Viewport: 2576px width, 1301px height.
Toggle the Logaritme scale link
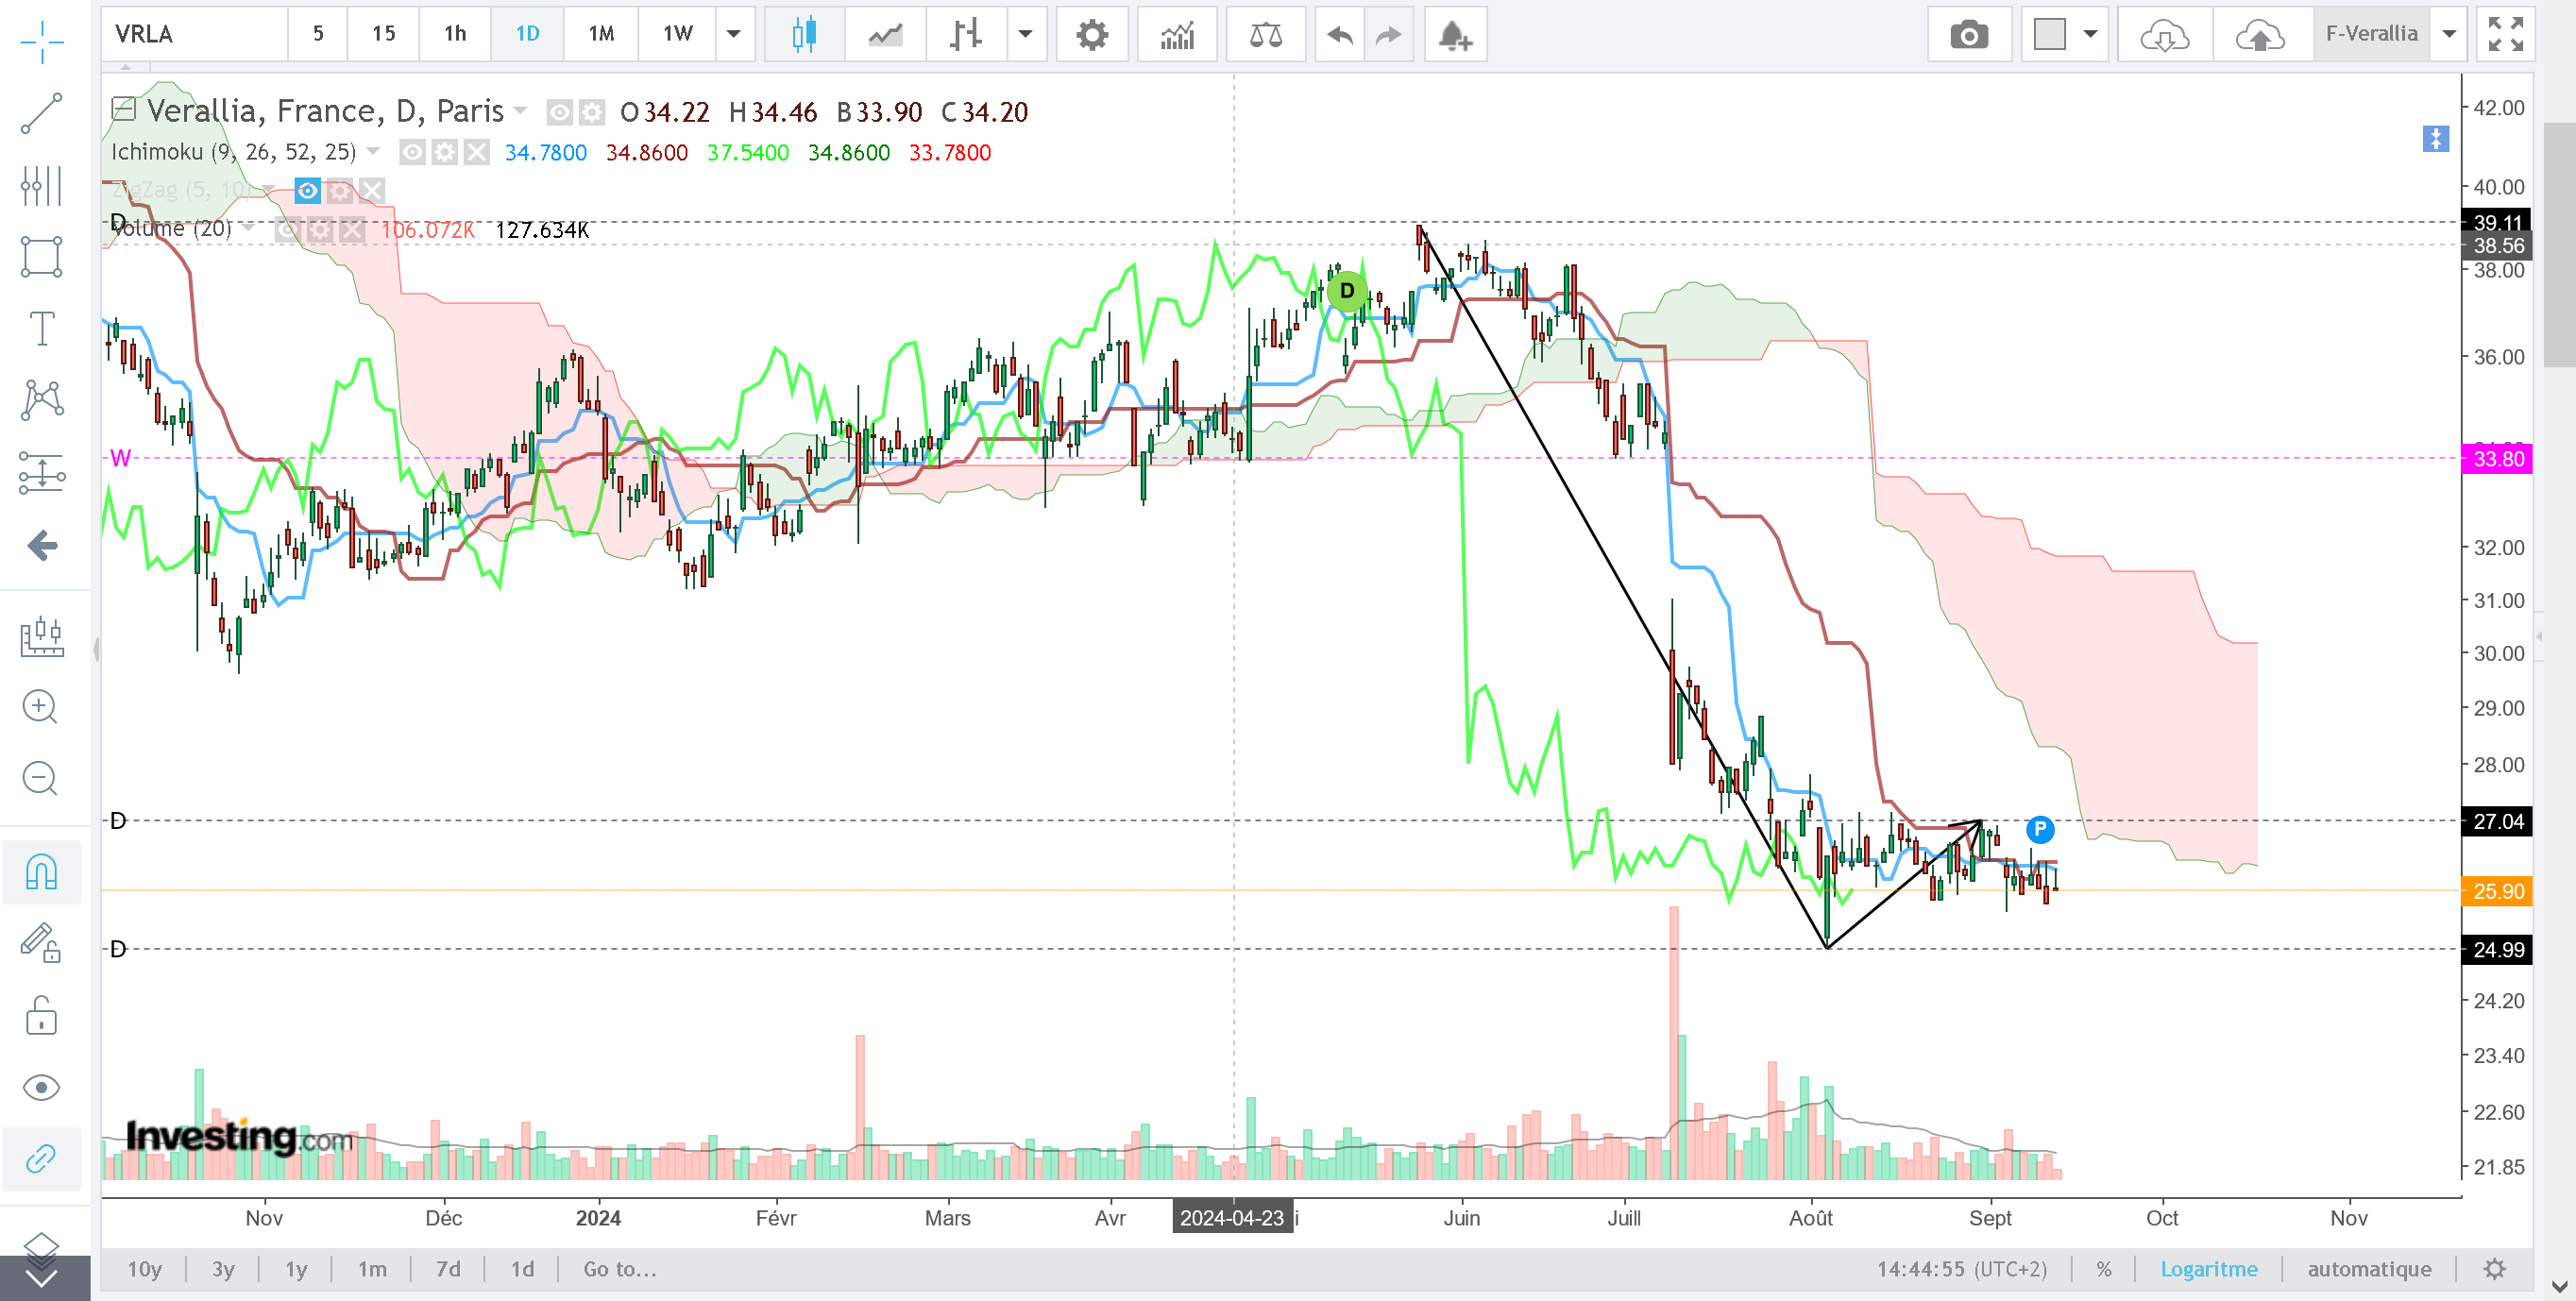(2208, 1269)
